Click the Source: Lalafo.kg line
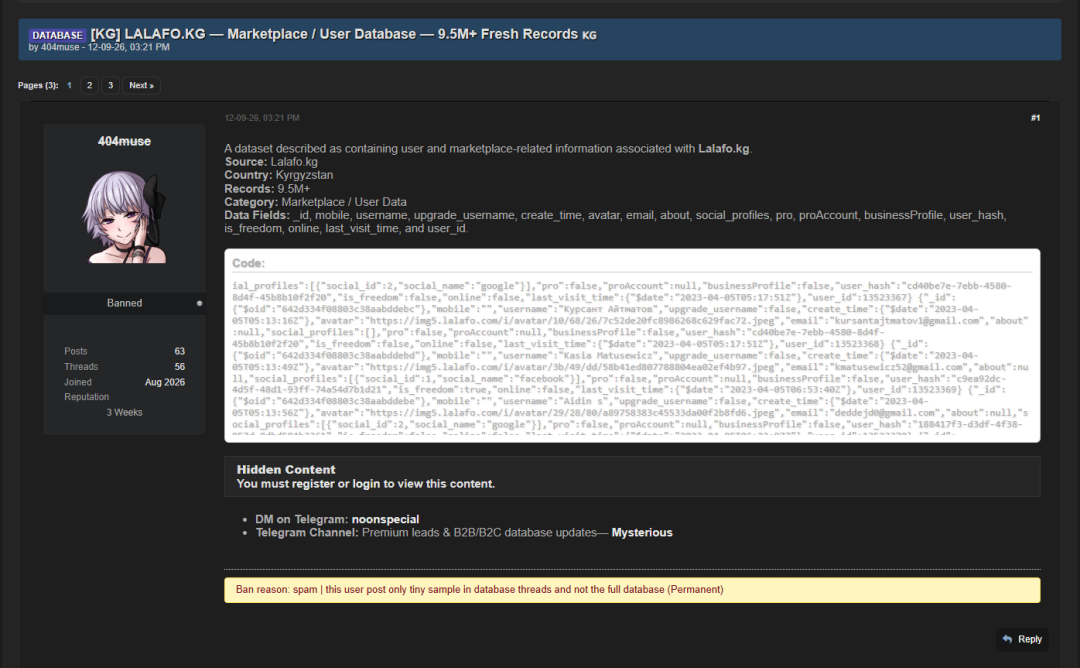 (x=271, y=162)
